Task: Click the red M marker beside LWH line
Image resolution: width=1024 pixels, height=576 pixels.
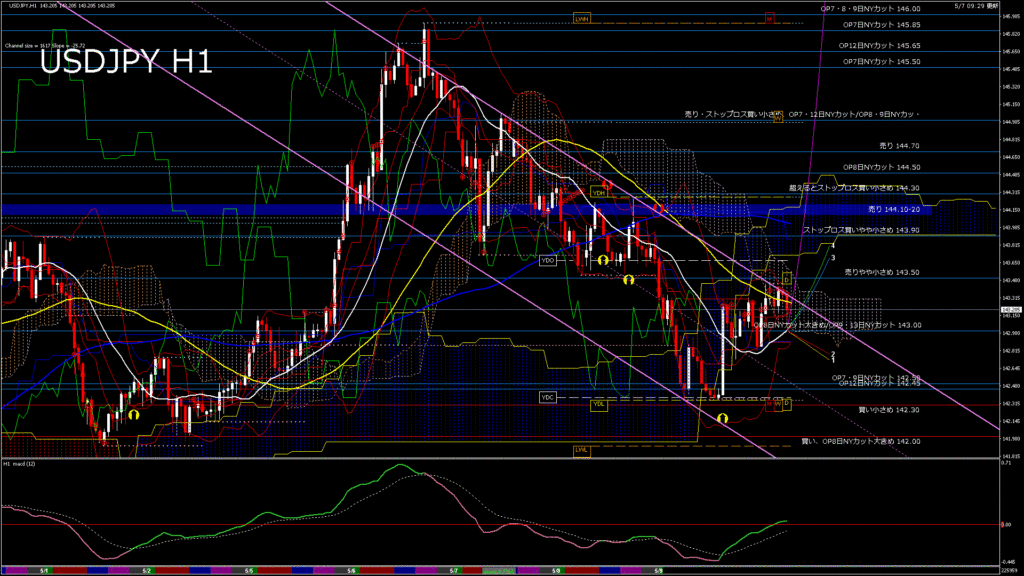Action: 770,18
